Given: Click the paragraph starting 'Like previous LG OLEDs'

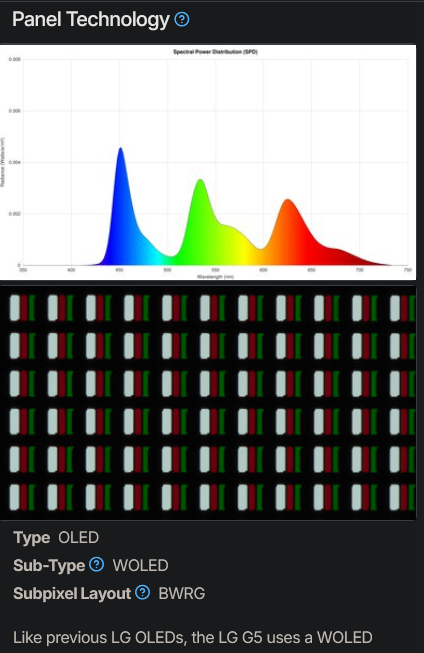Looking at the screenshot, I should point(193,638).
